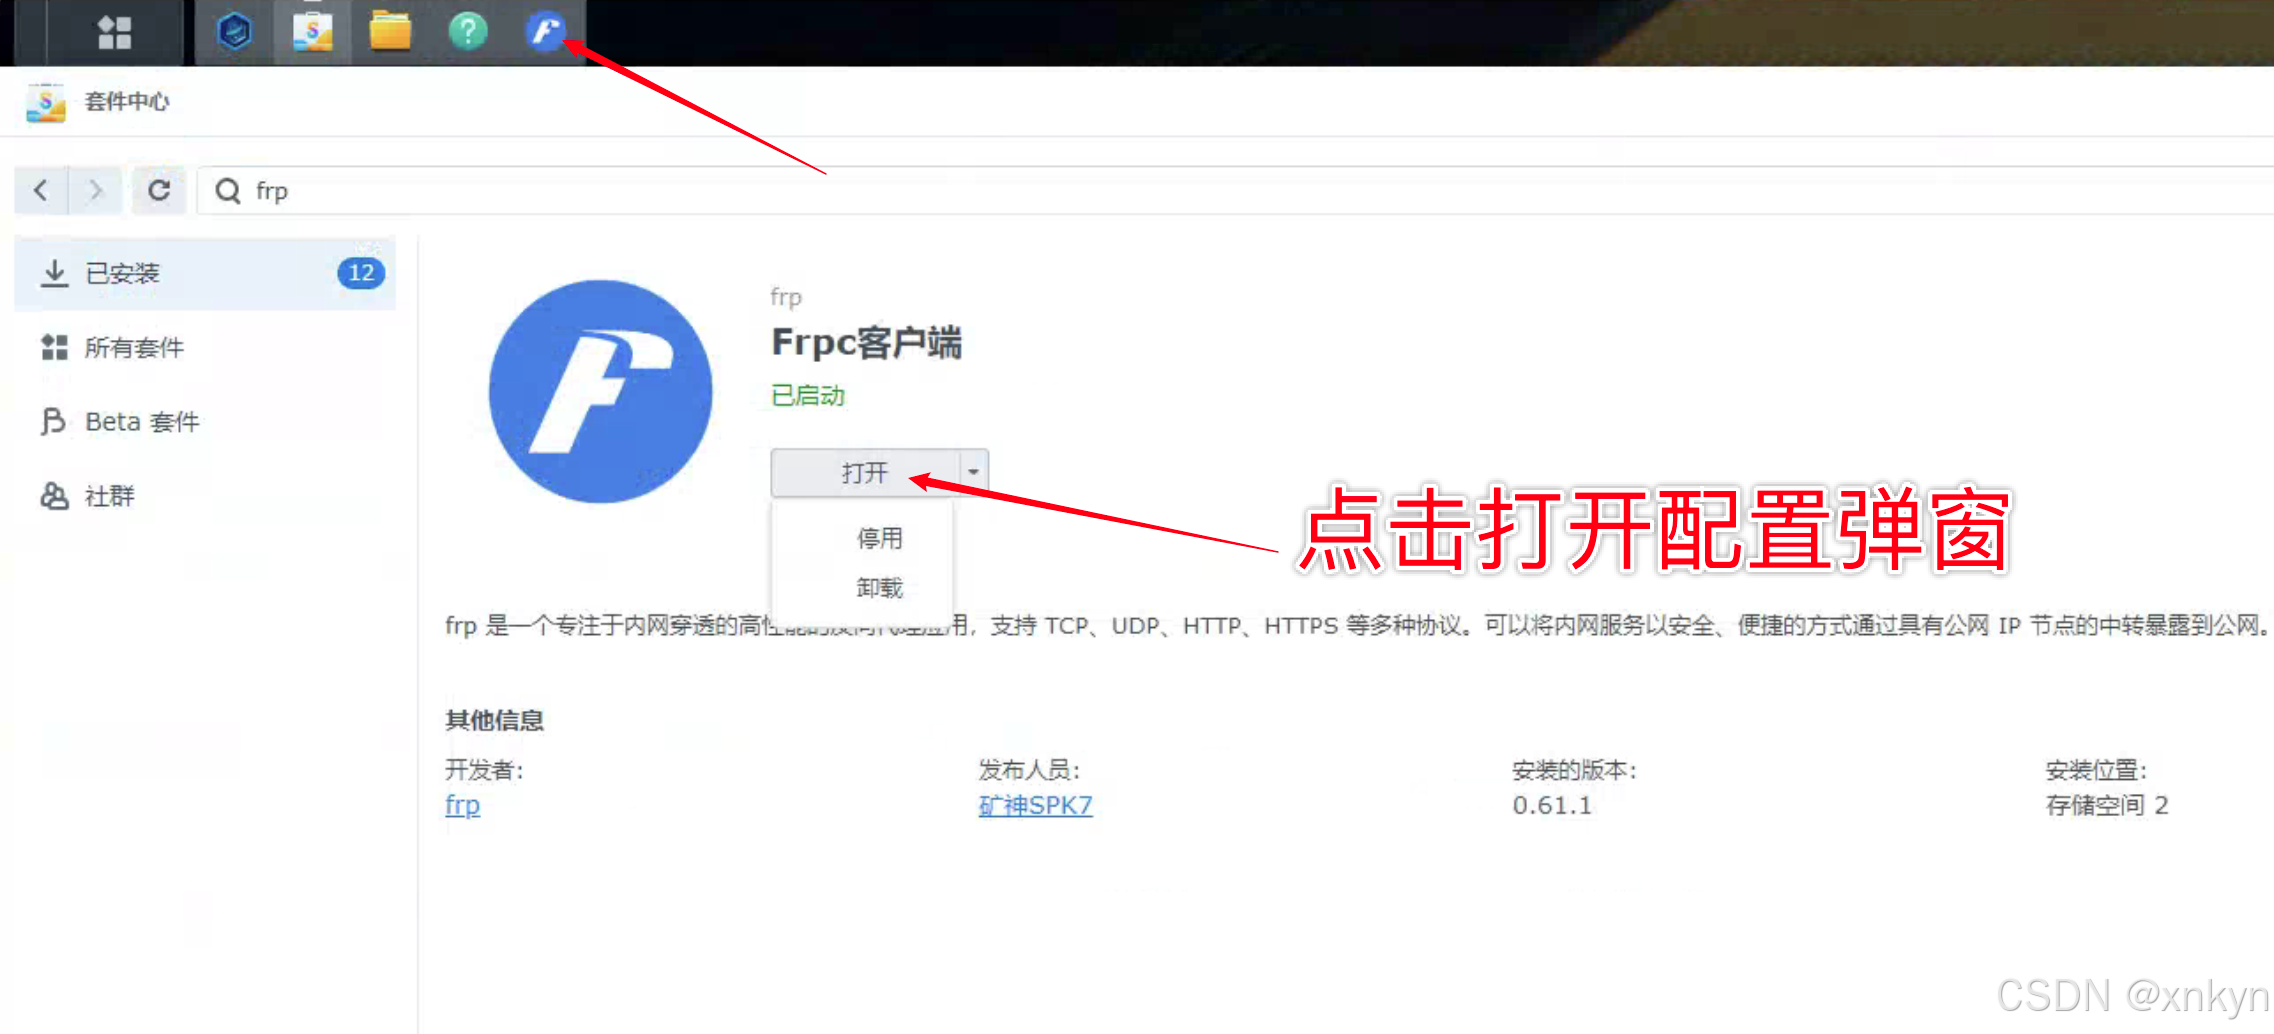The height and width of the screenshot is (1034, 2274).
Task: Click the 已安装 download icon in sidebar
Action: [55, 272]
